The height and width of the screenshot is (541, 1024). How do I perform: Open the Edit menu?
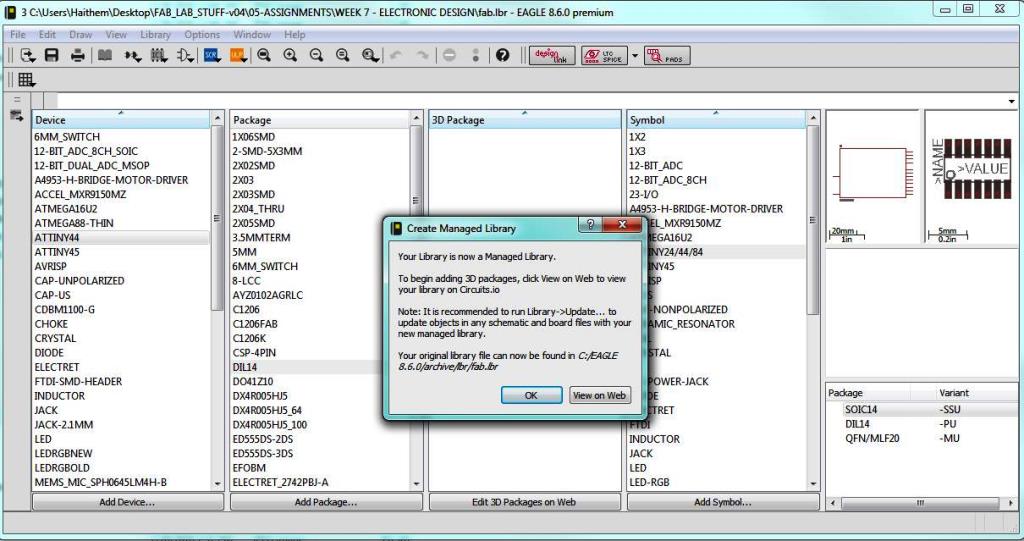click(x=47, y=35)
